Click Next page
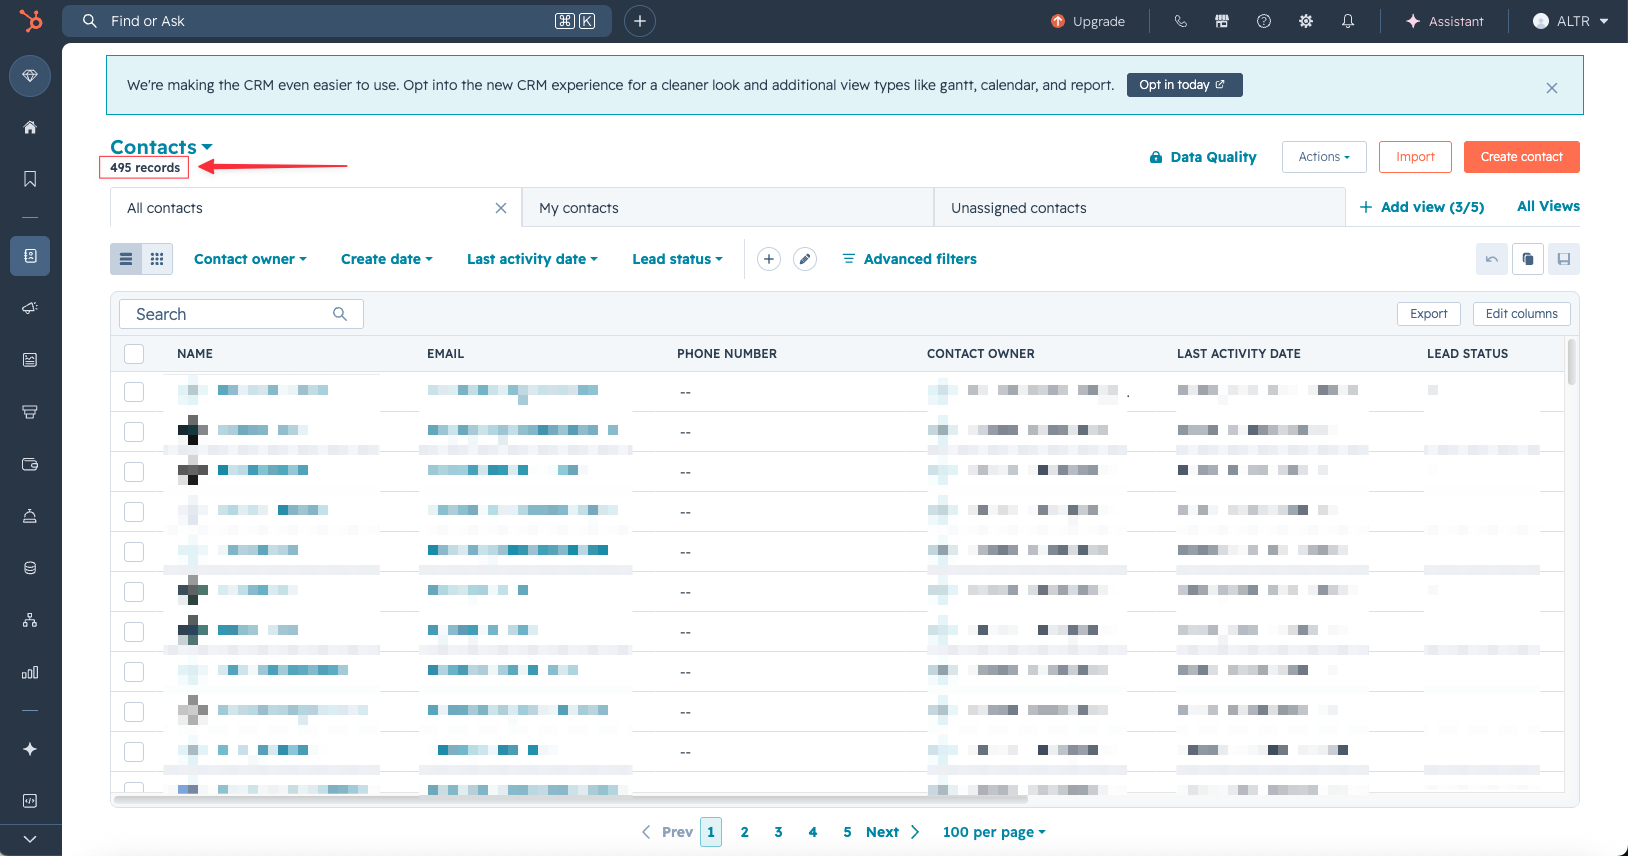This screenshot has width=1628, height=856. click(892, 832)
